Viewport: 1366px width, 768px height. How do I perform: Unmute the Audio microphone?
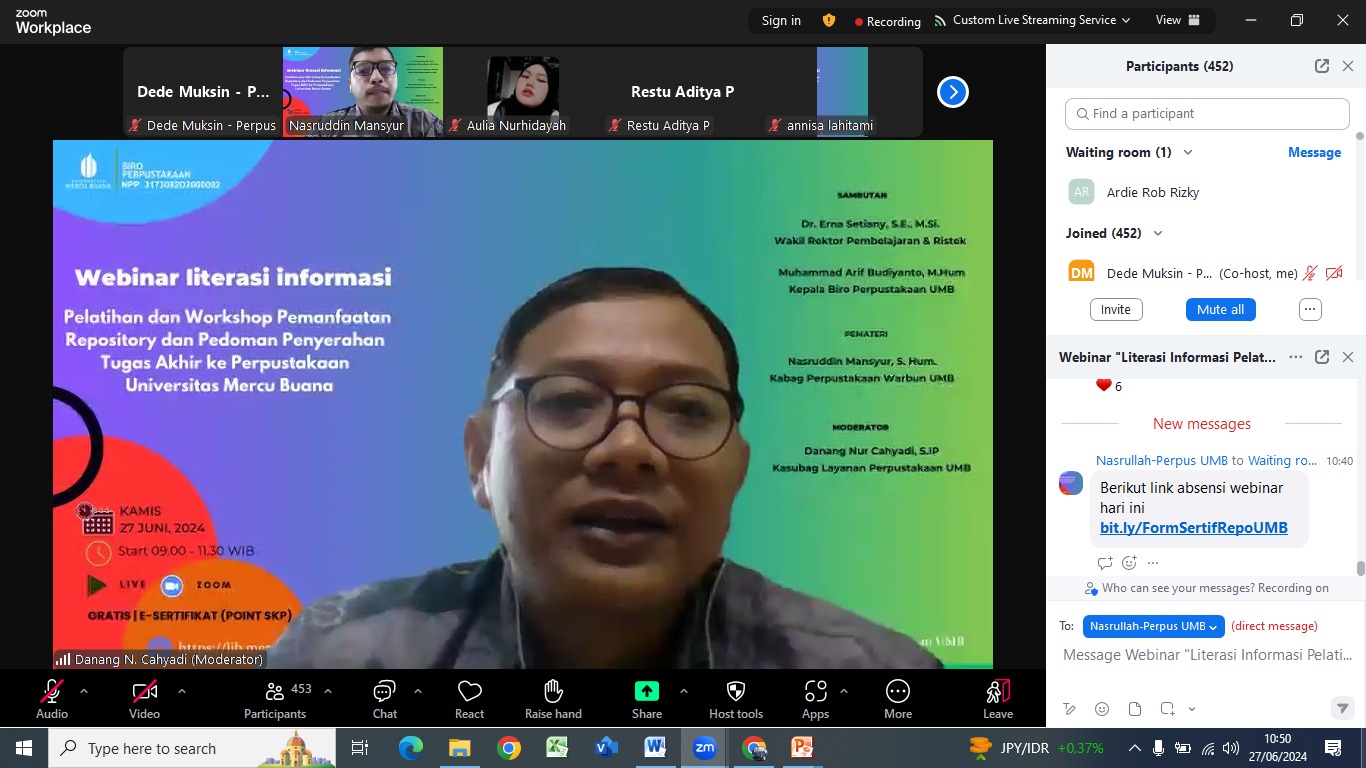52,692
